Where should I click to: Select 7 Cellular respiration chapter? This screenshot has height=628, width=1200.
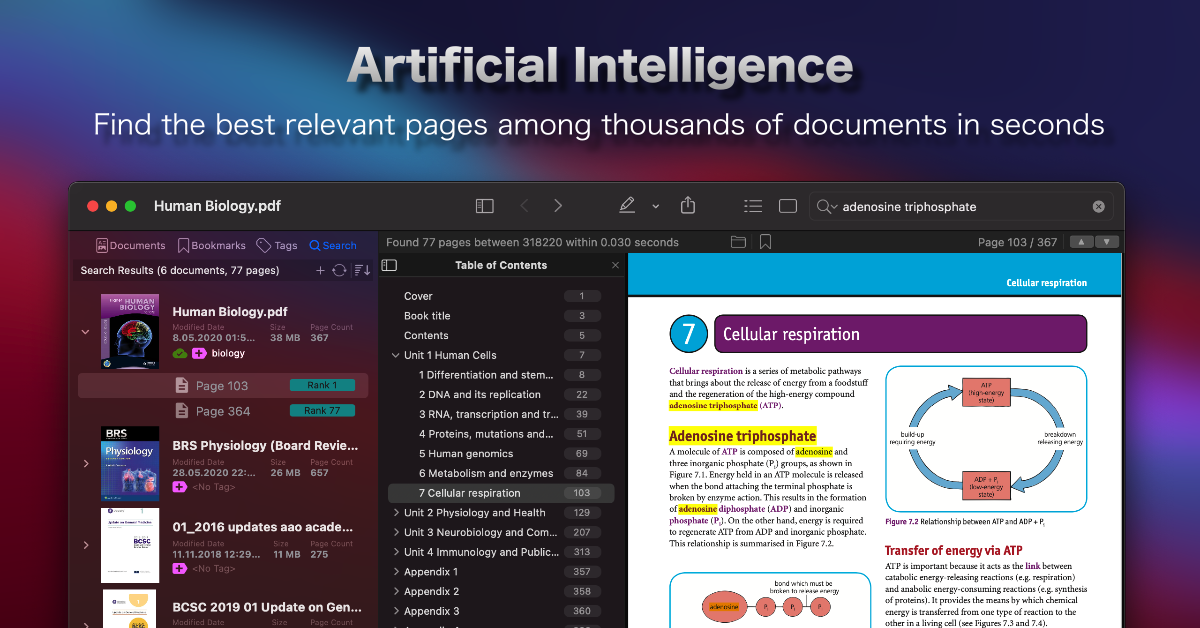[x=501, y=493]
